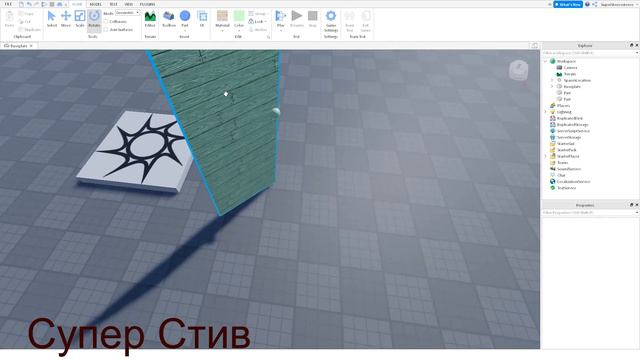The image size is (640, 360).
Task: Activate the Select tool
Action: pos(51,19)
